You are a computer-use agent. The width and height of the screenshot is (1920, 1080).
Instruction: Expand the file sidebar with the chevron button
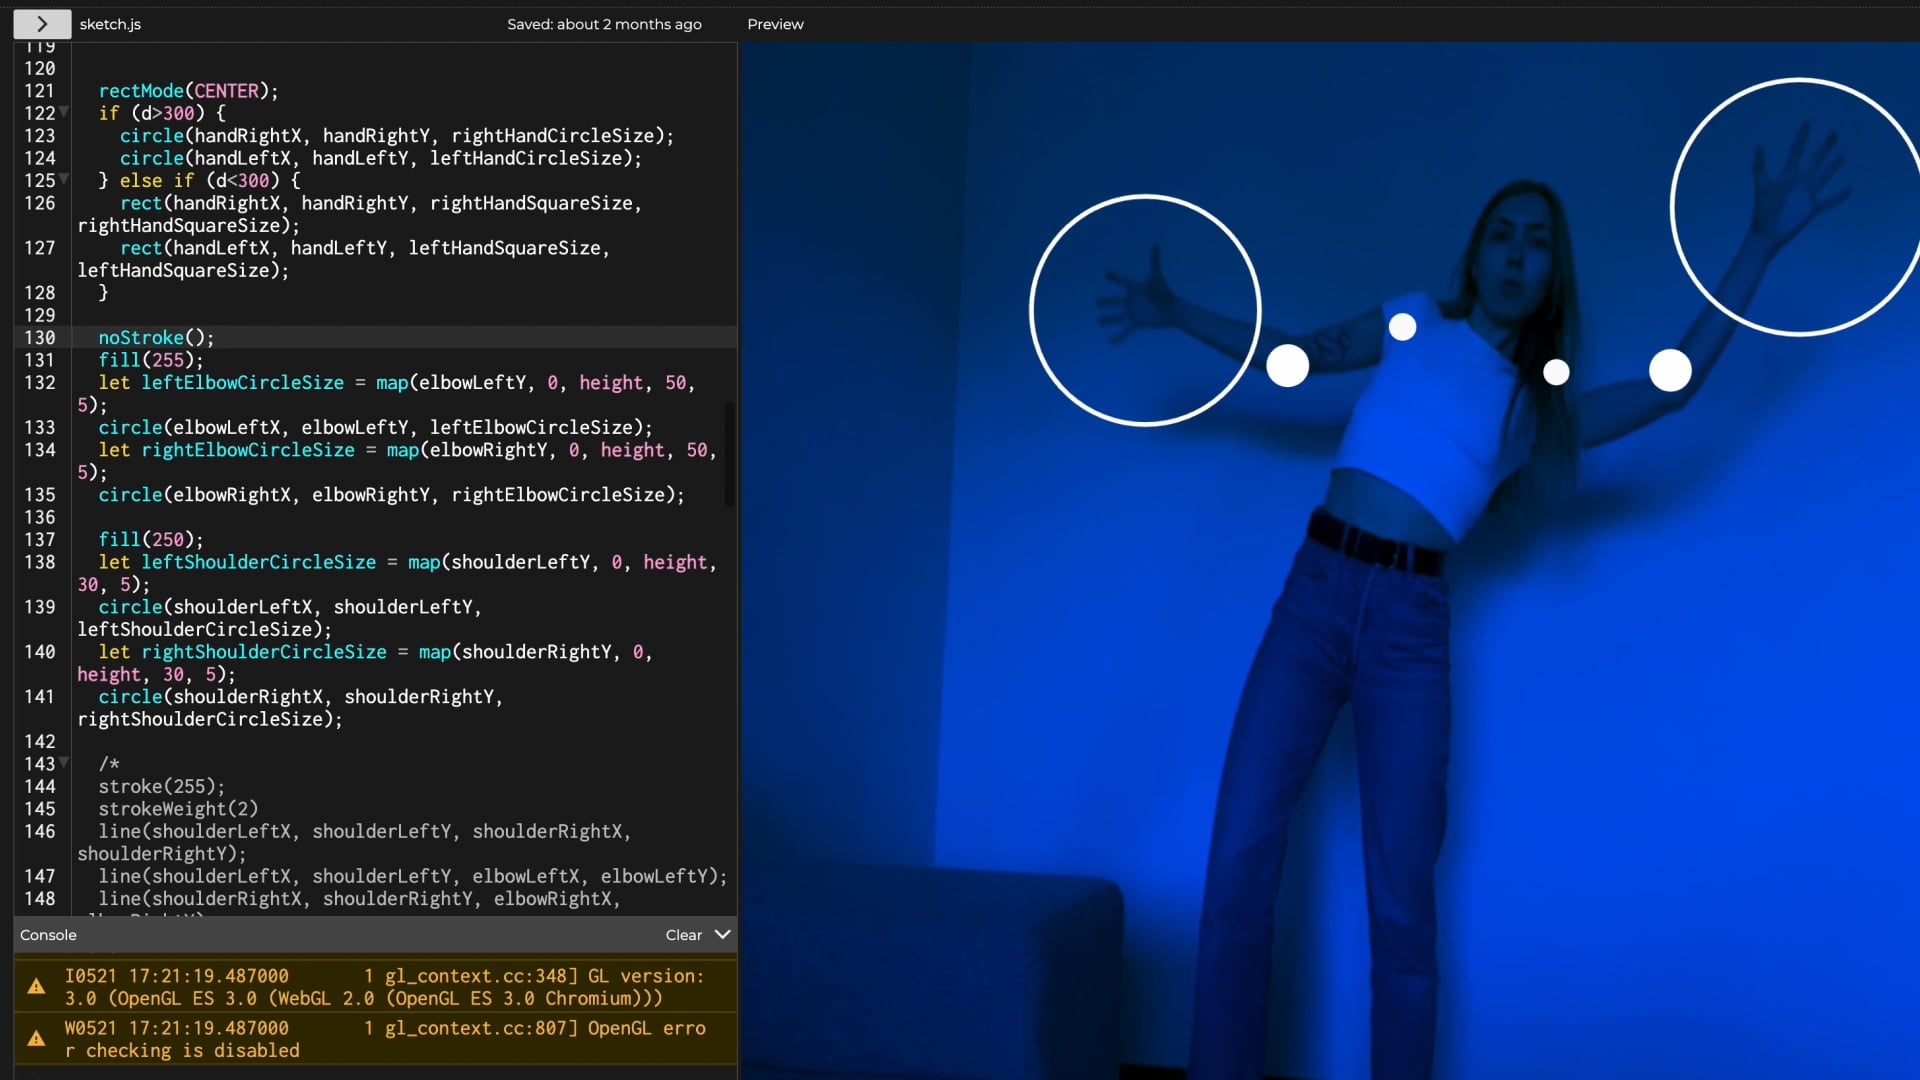pos(41,24)
